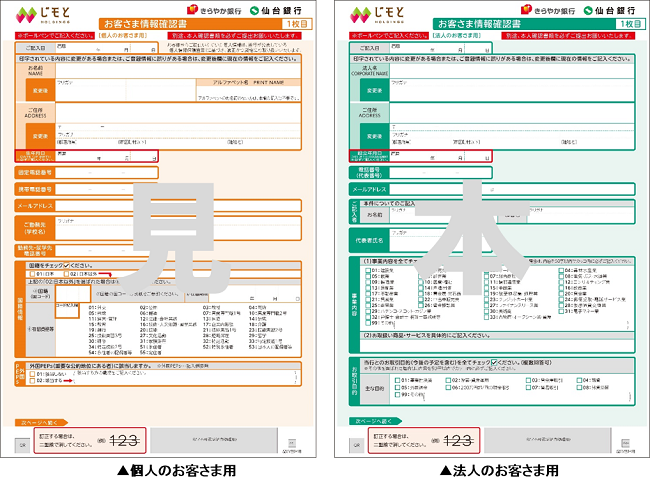This screenshot has width=650, height=487.
Task: Click the ▲法人のお客さま用 caption
Action: click(x=499, y=471)
